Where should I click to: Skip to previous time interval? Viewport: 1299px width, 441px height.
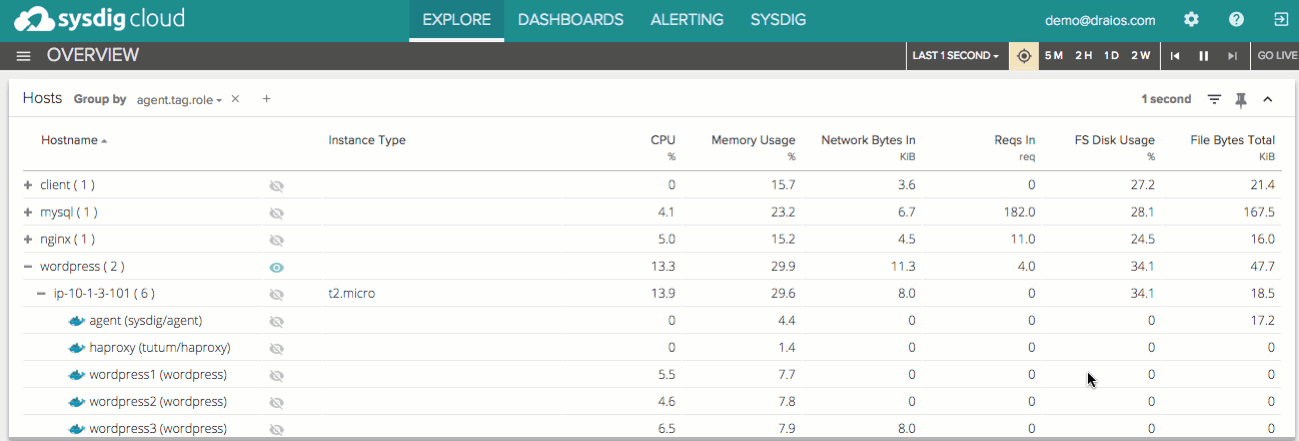pos(1175,56)
